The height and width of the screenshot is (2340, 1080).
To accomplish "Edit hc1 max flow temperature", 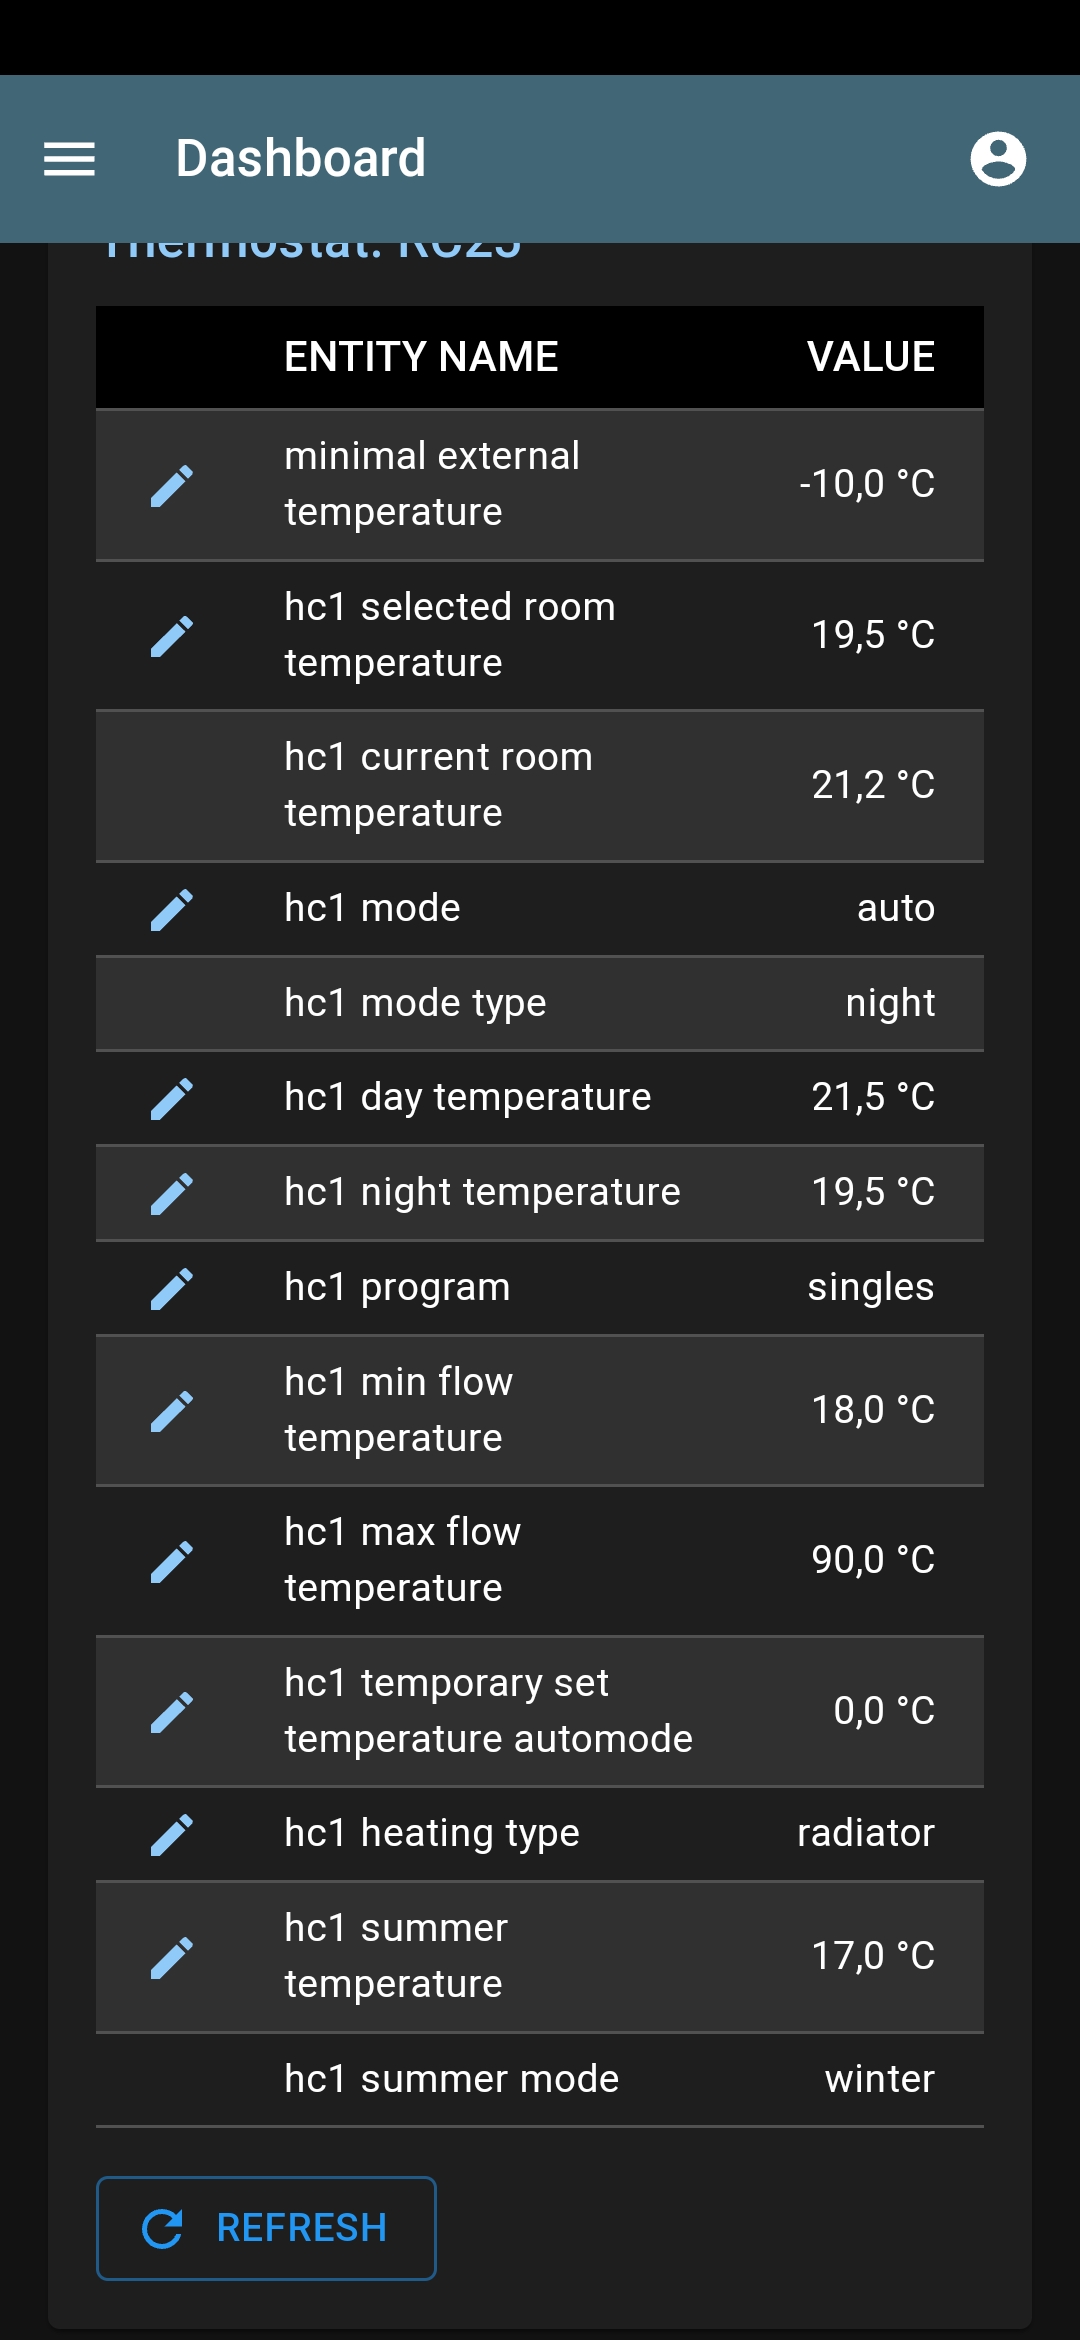I will pyautogui.click(x=172, y=1558).
